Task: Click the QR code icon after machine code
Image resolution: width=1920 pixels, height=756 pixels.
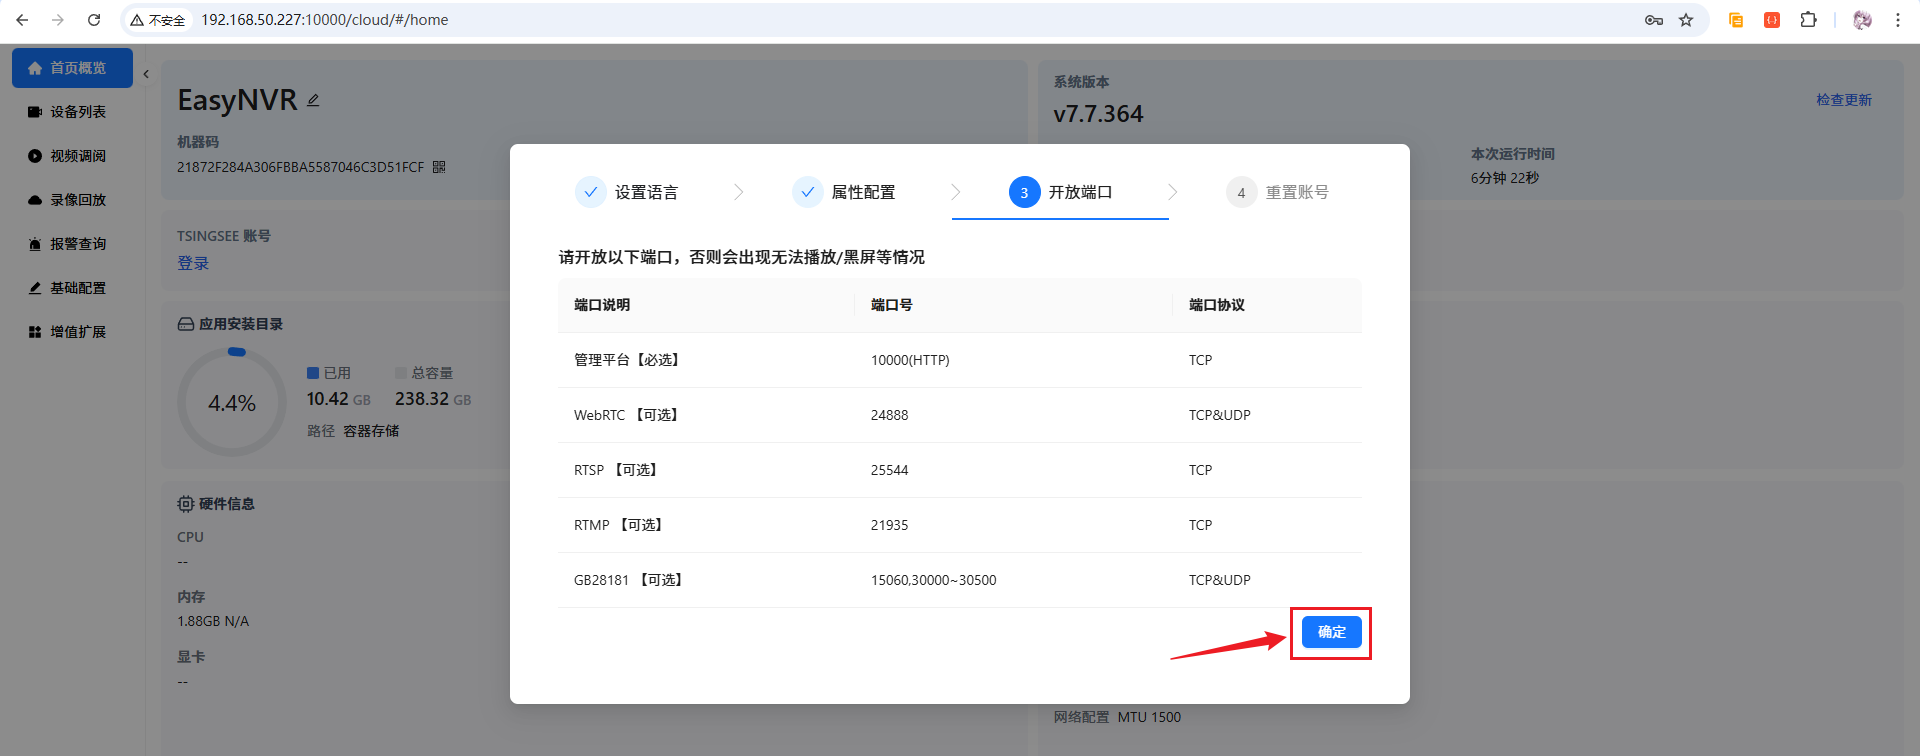Action: (x=439, y=167)
